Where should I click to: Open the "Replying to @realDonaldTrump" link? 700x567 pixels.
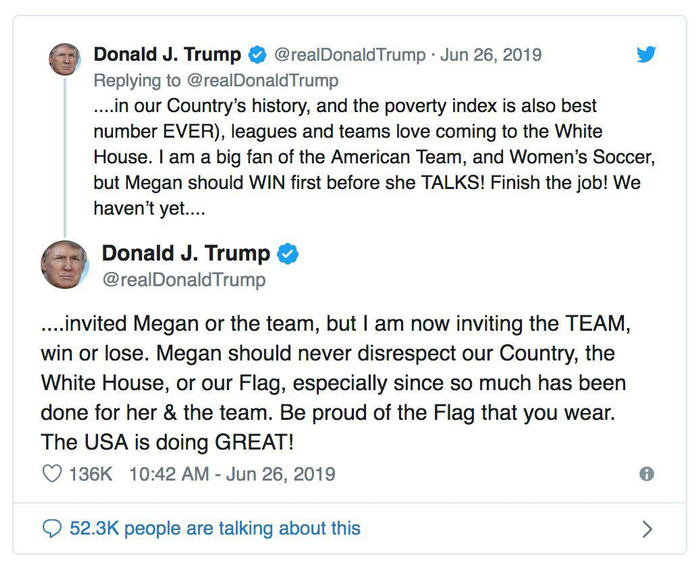pos(216,80)
